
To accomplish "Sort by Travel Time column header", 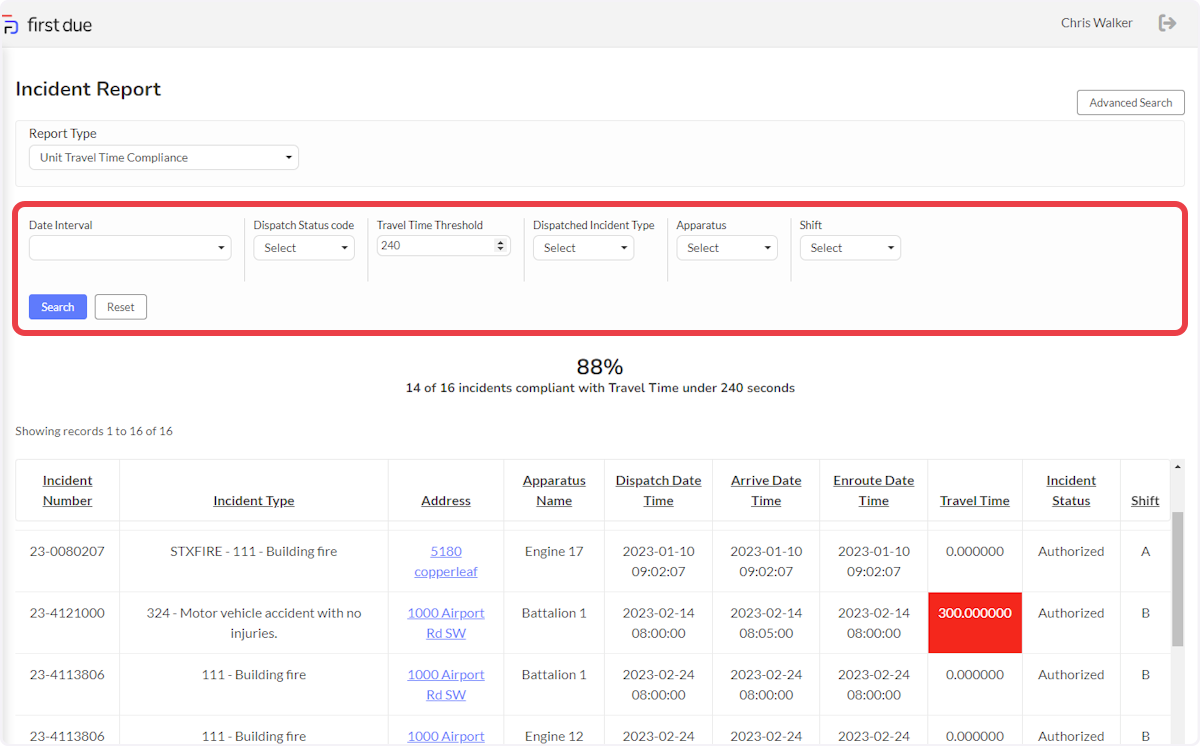I will [x=975, y=501].
